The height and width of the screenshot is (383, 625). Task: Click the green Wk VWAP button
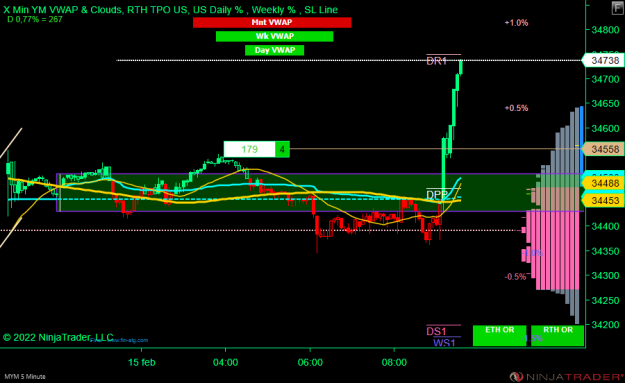pos(275,36)
